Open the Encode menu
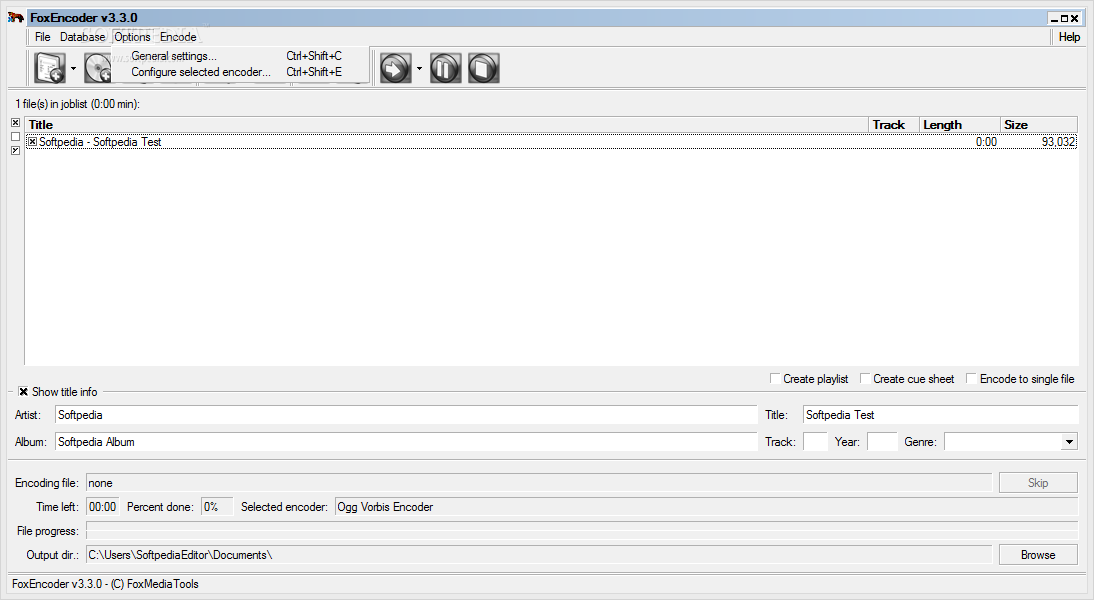 point(178,37)
